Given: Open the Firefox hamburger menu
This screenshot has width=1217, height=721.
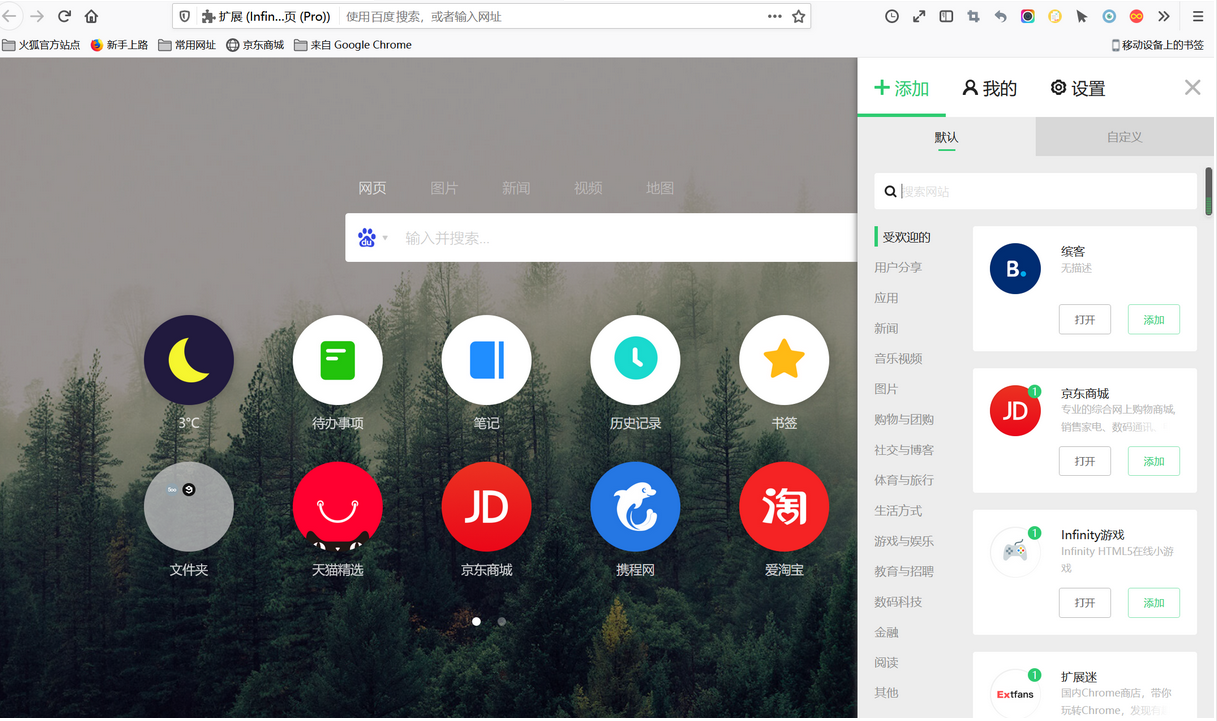Looking at the screenshot, I should click(x=1198, y=16).
